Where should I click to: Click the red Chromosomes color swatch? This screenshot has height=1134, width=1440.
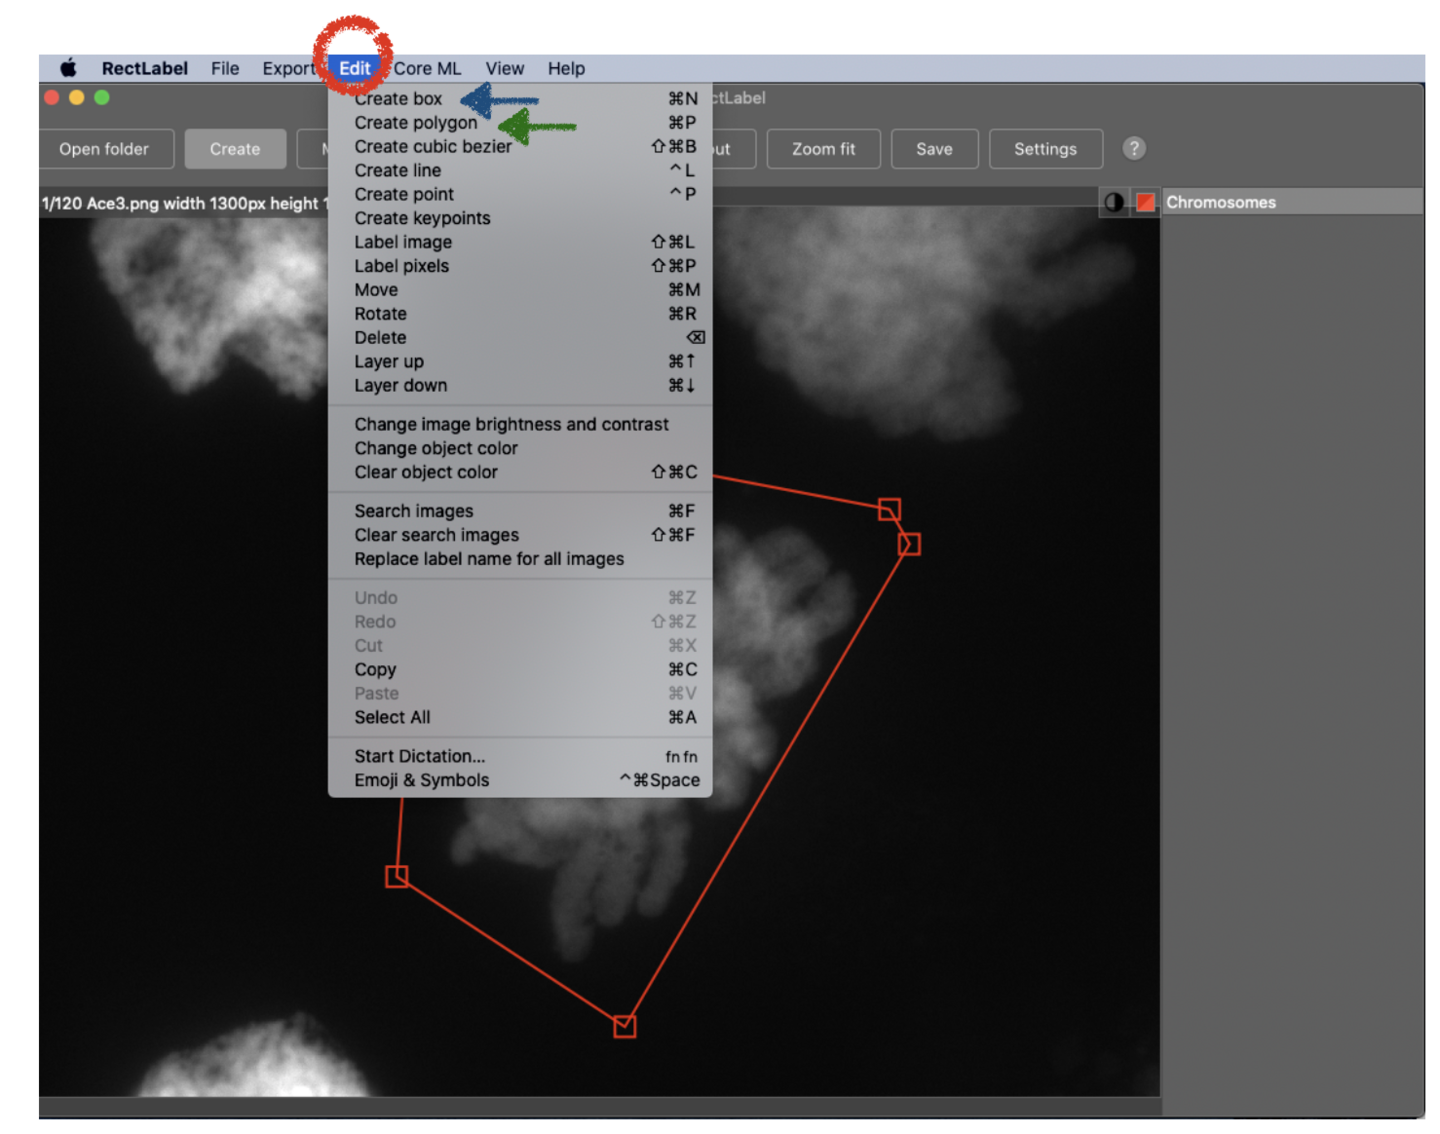click(x=1145, y=203)
